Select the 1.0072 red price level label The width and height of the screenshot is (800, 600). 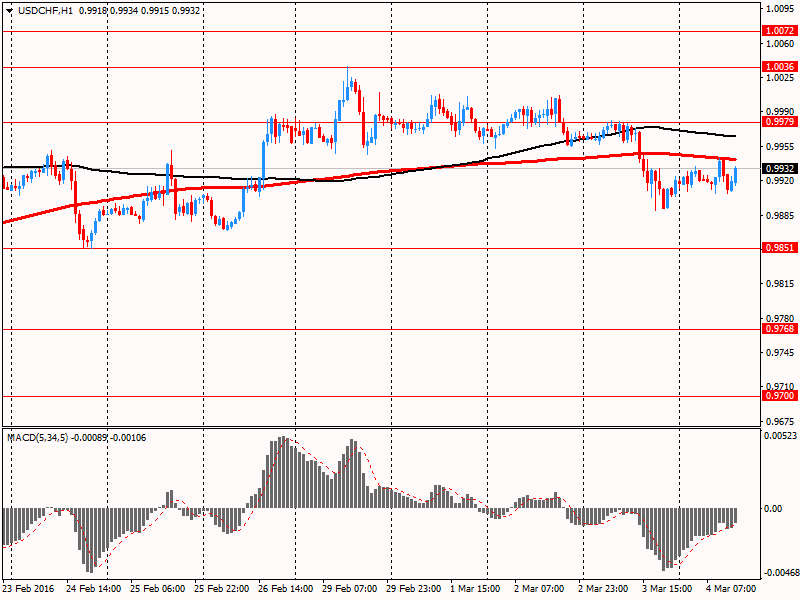780,31
